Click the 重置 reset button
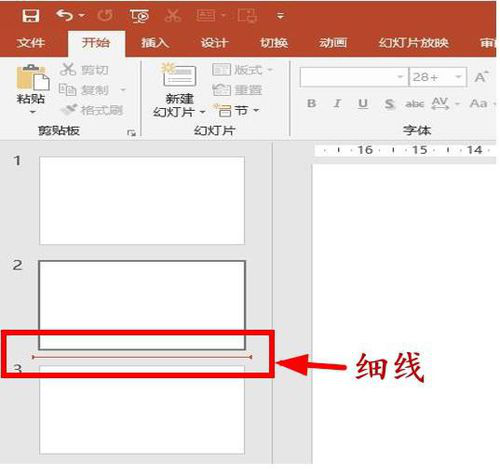500x476 pixels. (x=237, y=90)
